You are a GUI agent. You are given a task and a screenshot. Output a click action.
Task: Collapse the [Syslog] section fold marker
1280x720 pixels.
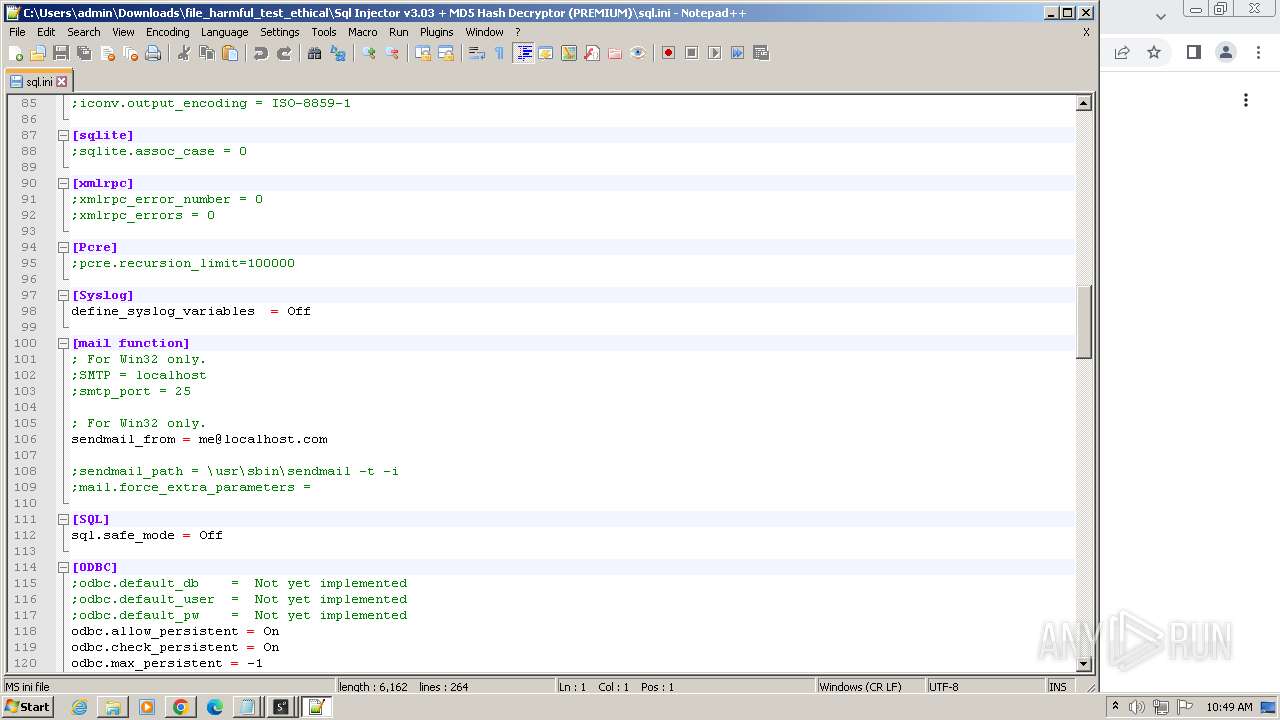pos(63,295)
